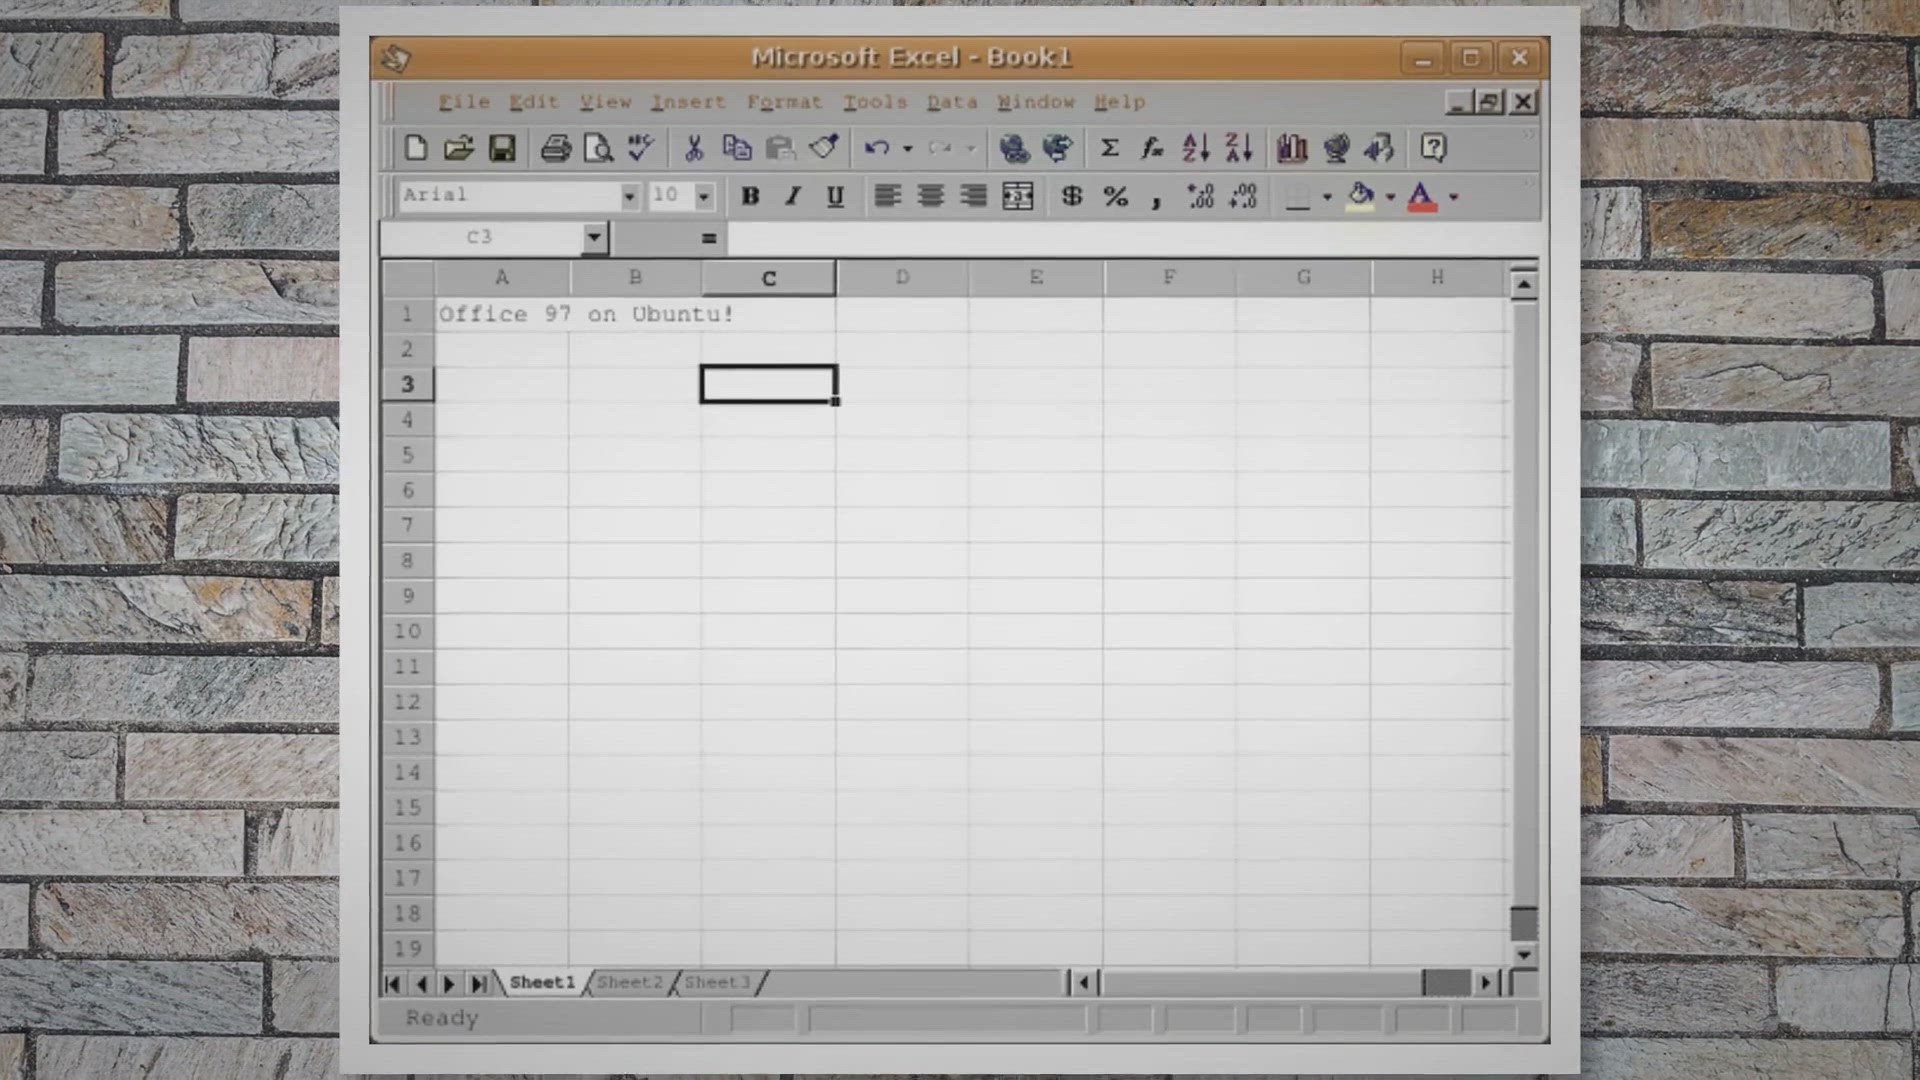Open the Data menu
This screenshot has height=1080, width=1920.
point(951,102)
